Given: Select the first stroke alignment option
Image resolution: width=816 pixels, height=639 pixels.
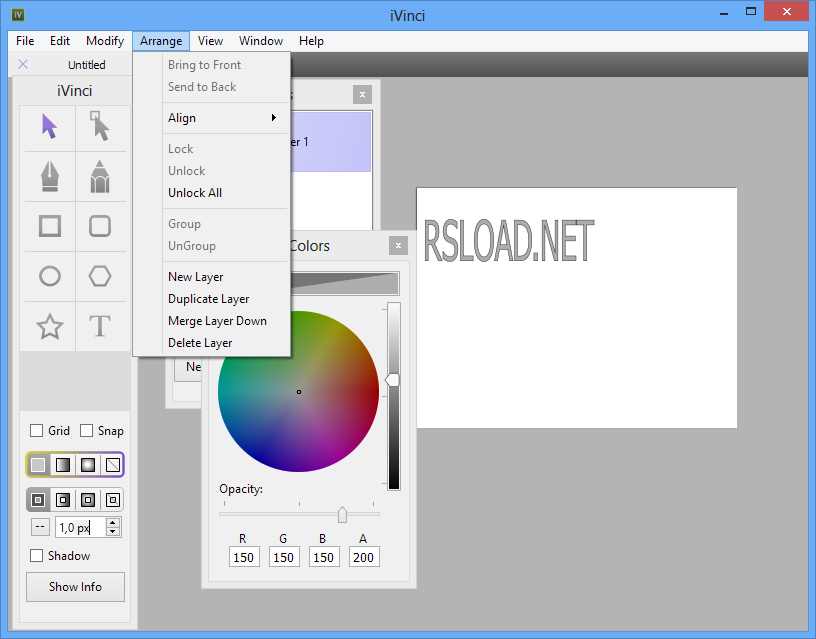Looking at the screenshot, I should pyautogui.click(x=38, y=500).
